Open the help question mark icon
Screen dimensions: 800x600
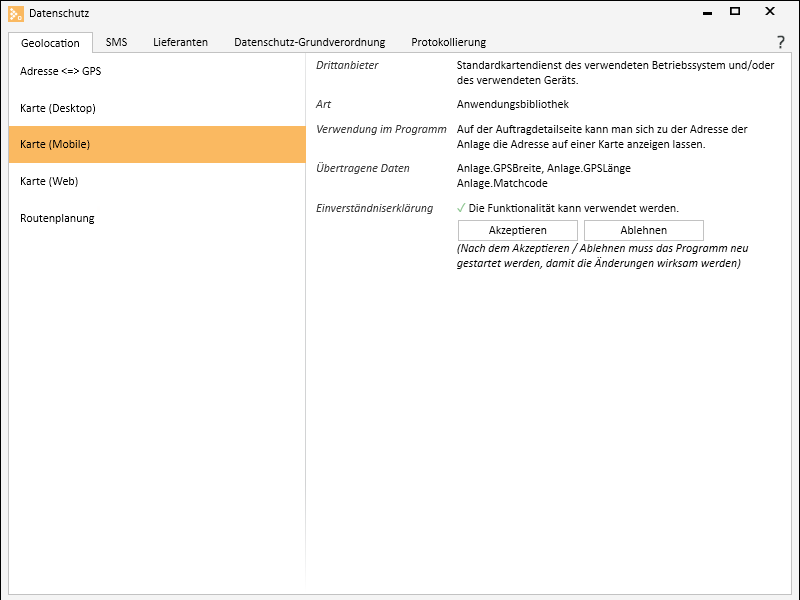781,42
